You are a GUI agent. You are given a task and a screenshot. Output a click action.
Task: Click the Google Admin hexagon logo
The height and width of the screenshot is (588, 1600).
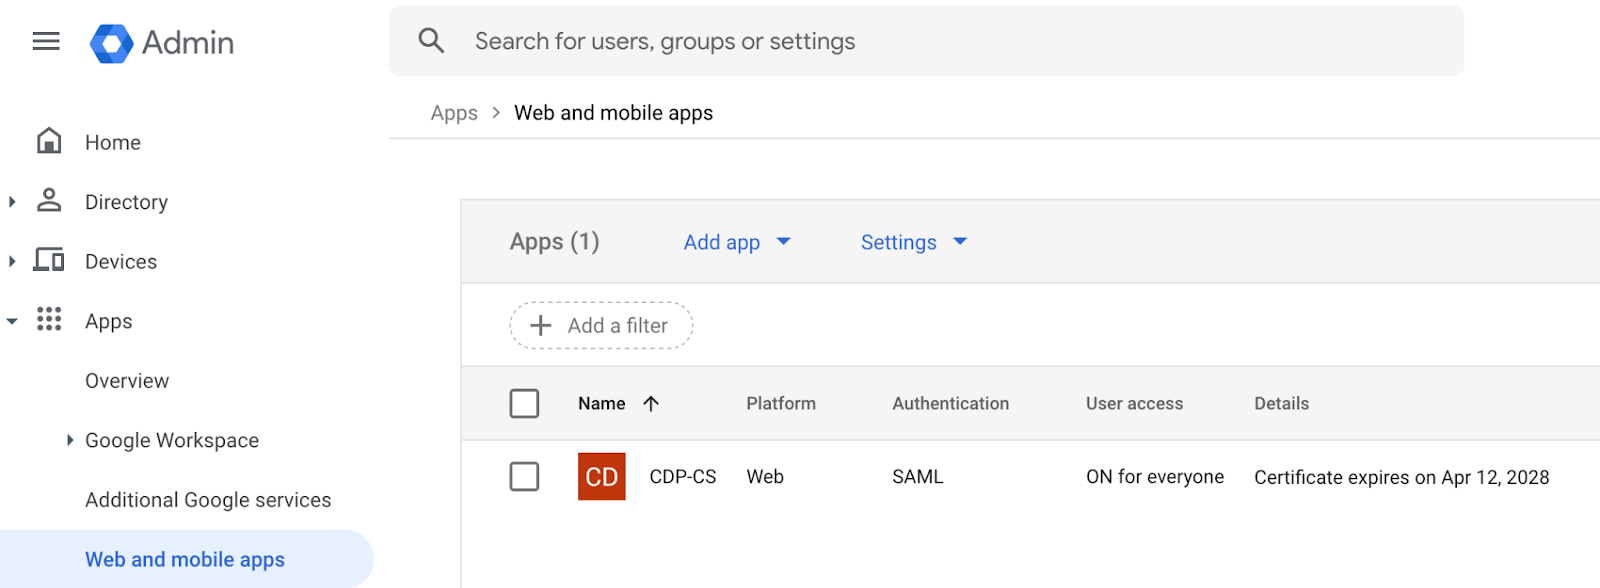[111, 43]
